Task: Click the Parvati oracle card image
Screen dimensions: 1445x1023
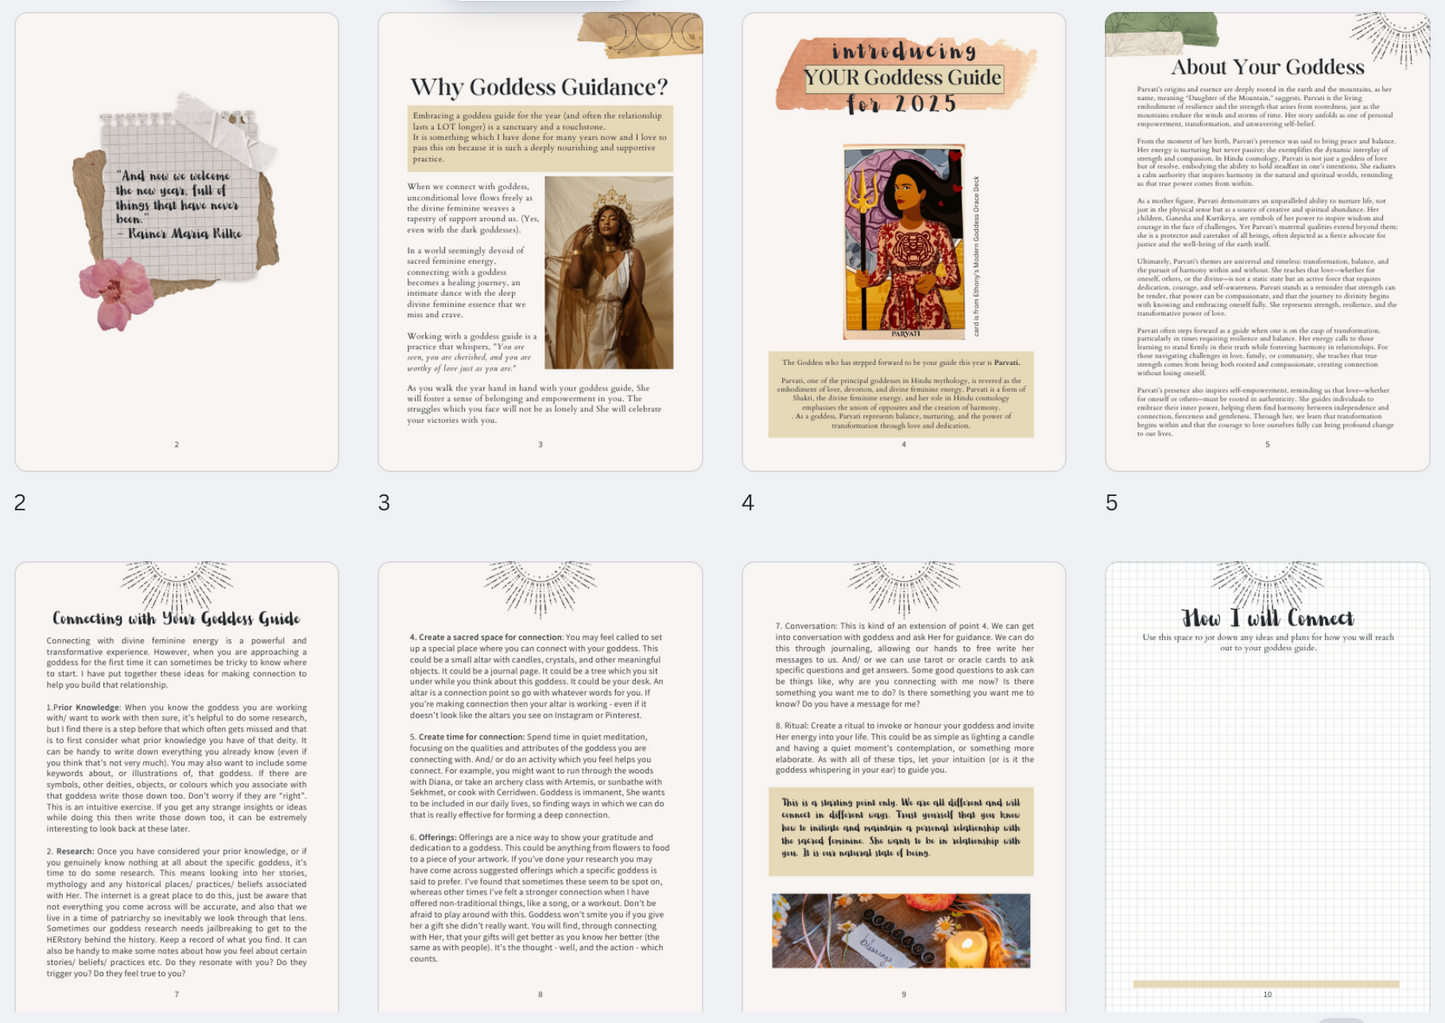Action: (x=904, y=242)
